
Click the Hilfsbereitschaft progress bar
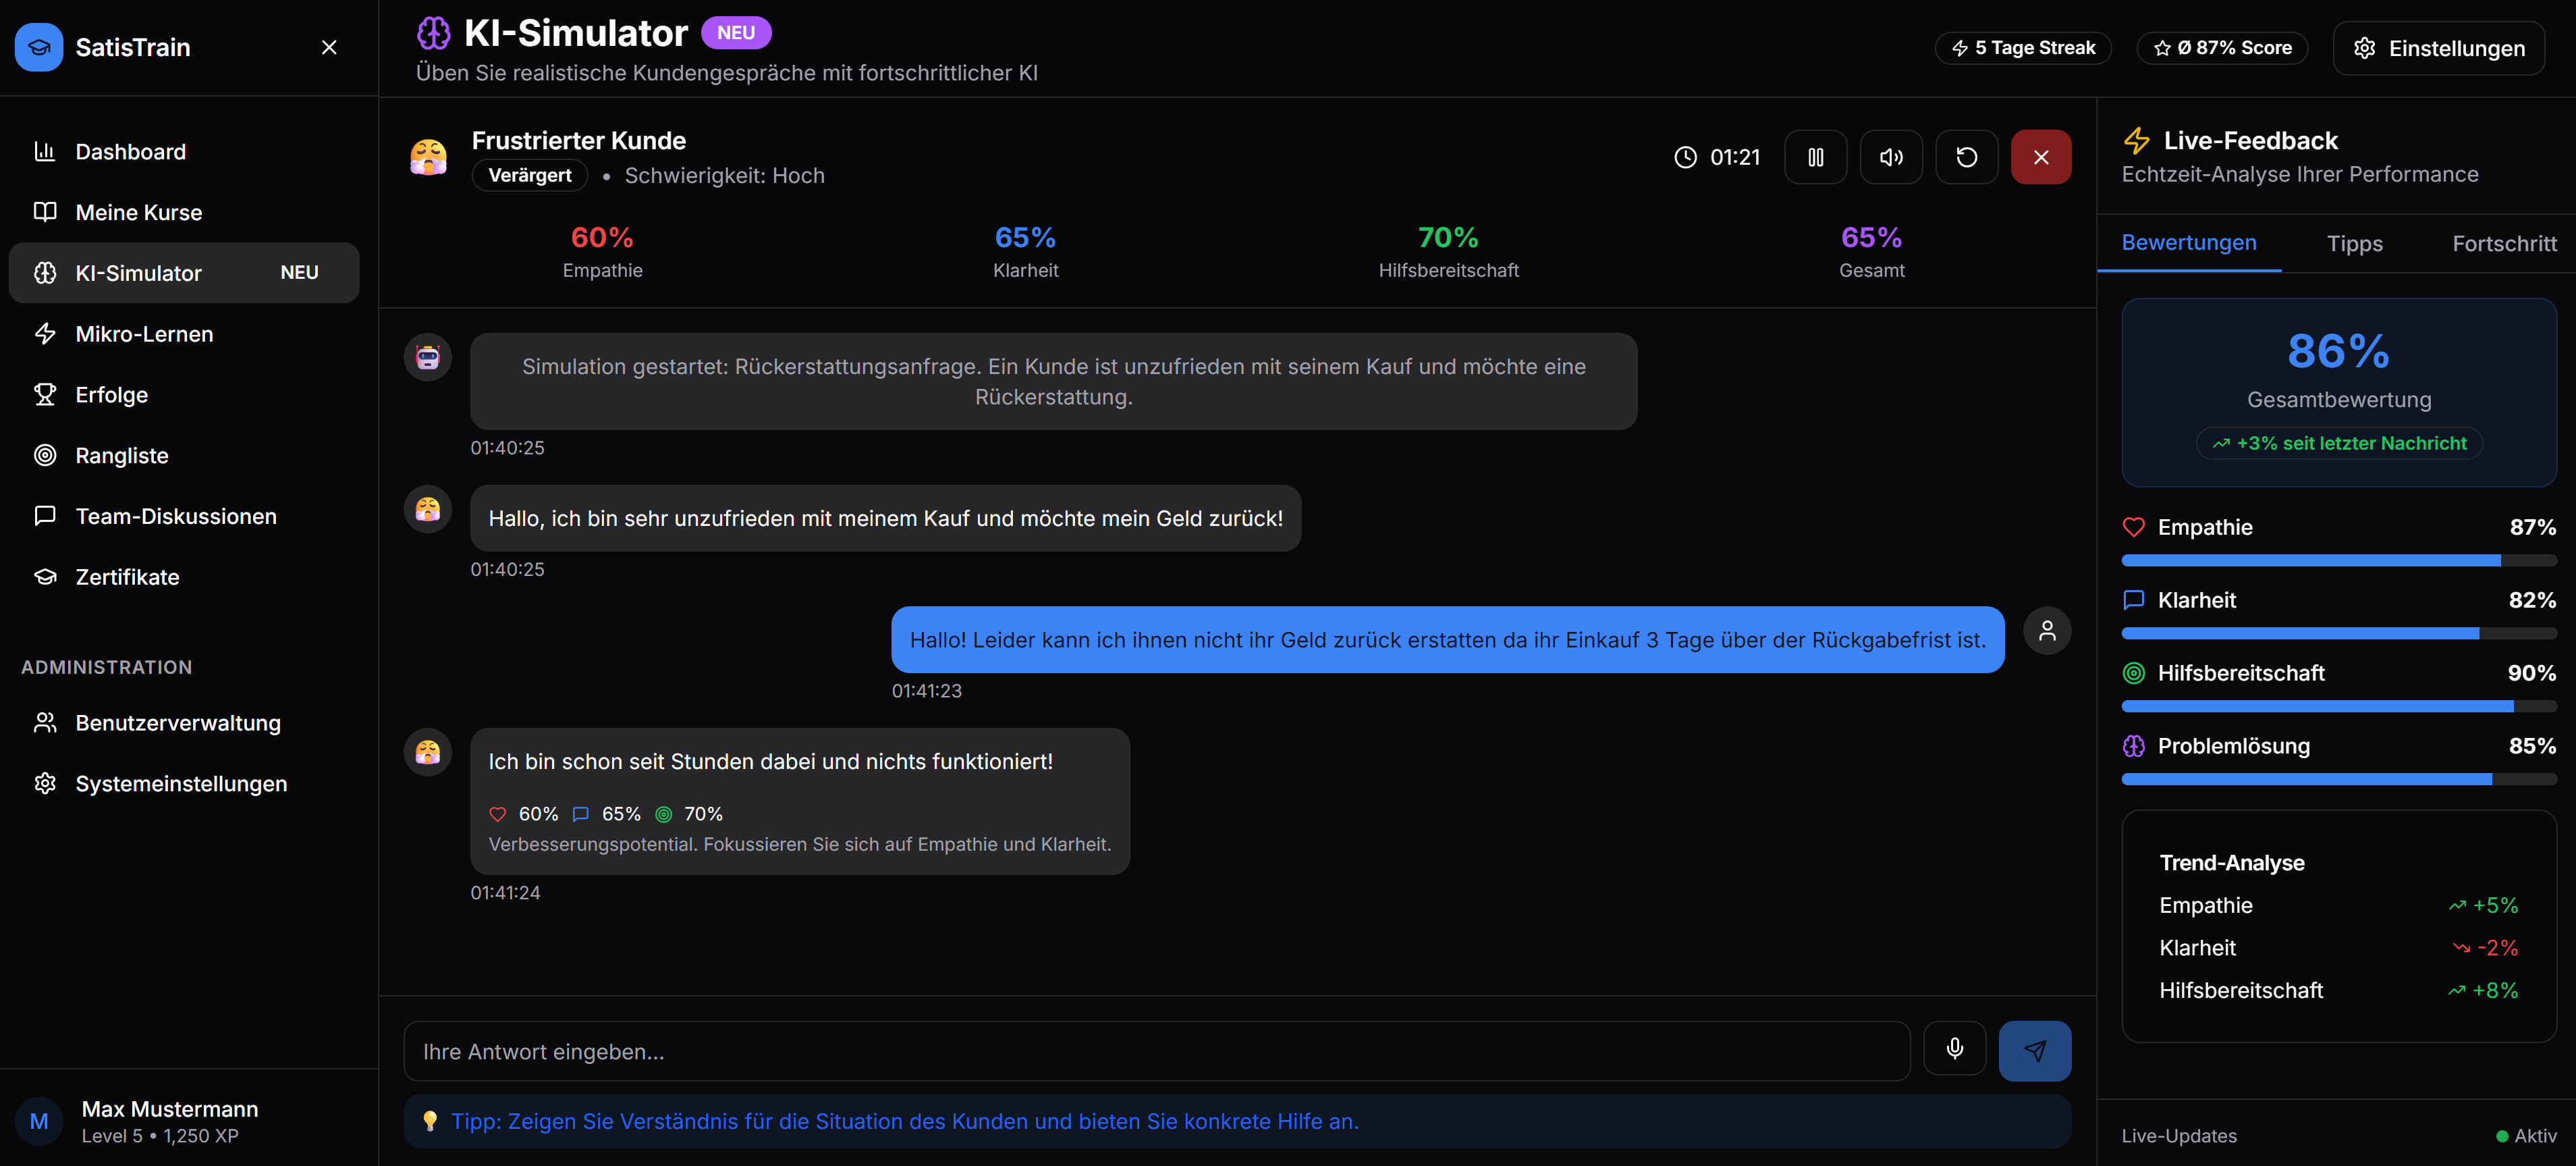pos(2339,706)
